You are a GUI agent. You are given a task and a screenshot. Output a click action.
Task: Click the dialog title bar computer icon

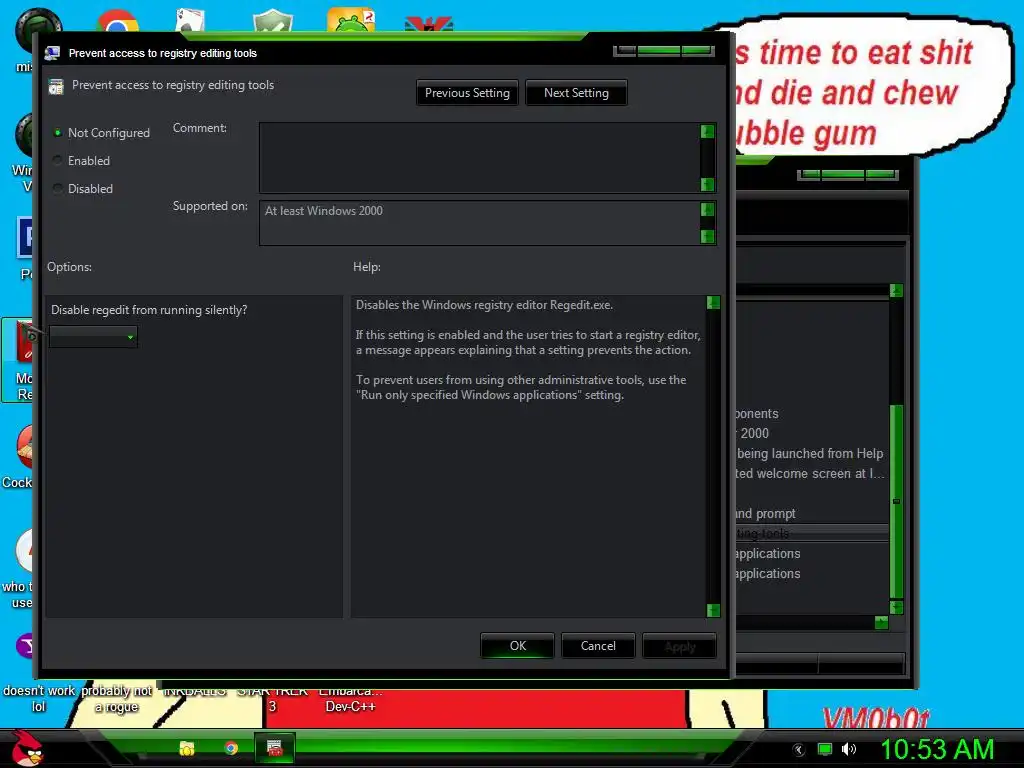pyautogui.click(x=52, y=54)
